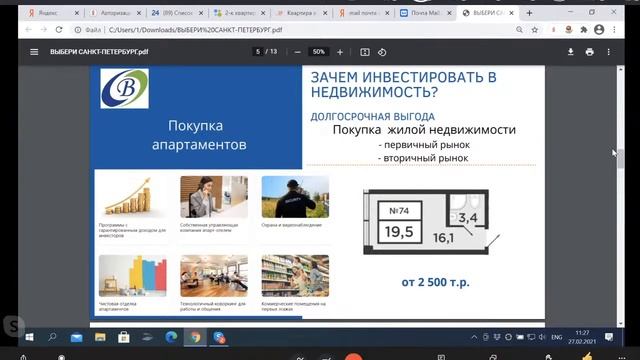This screenshot has width=640, height=360.
Task: Go back in browser history
Action: (28, 29)
